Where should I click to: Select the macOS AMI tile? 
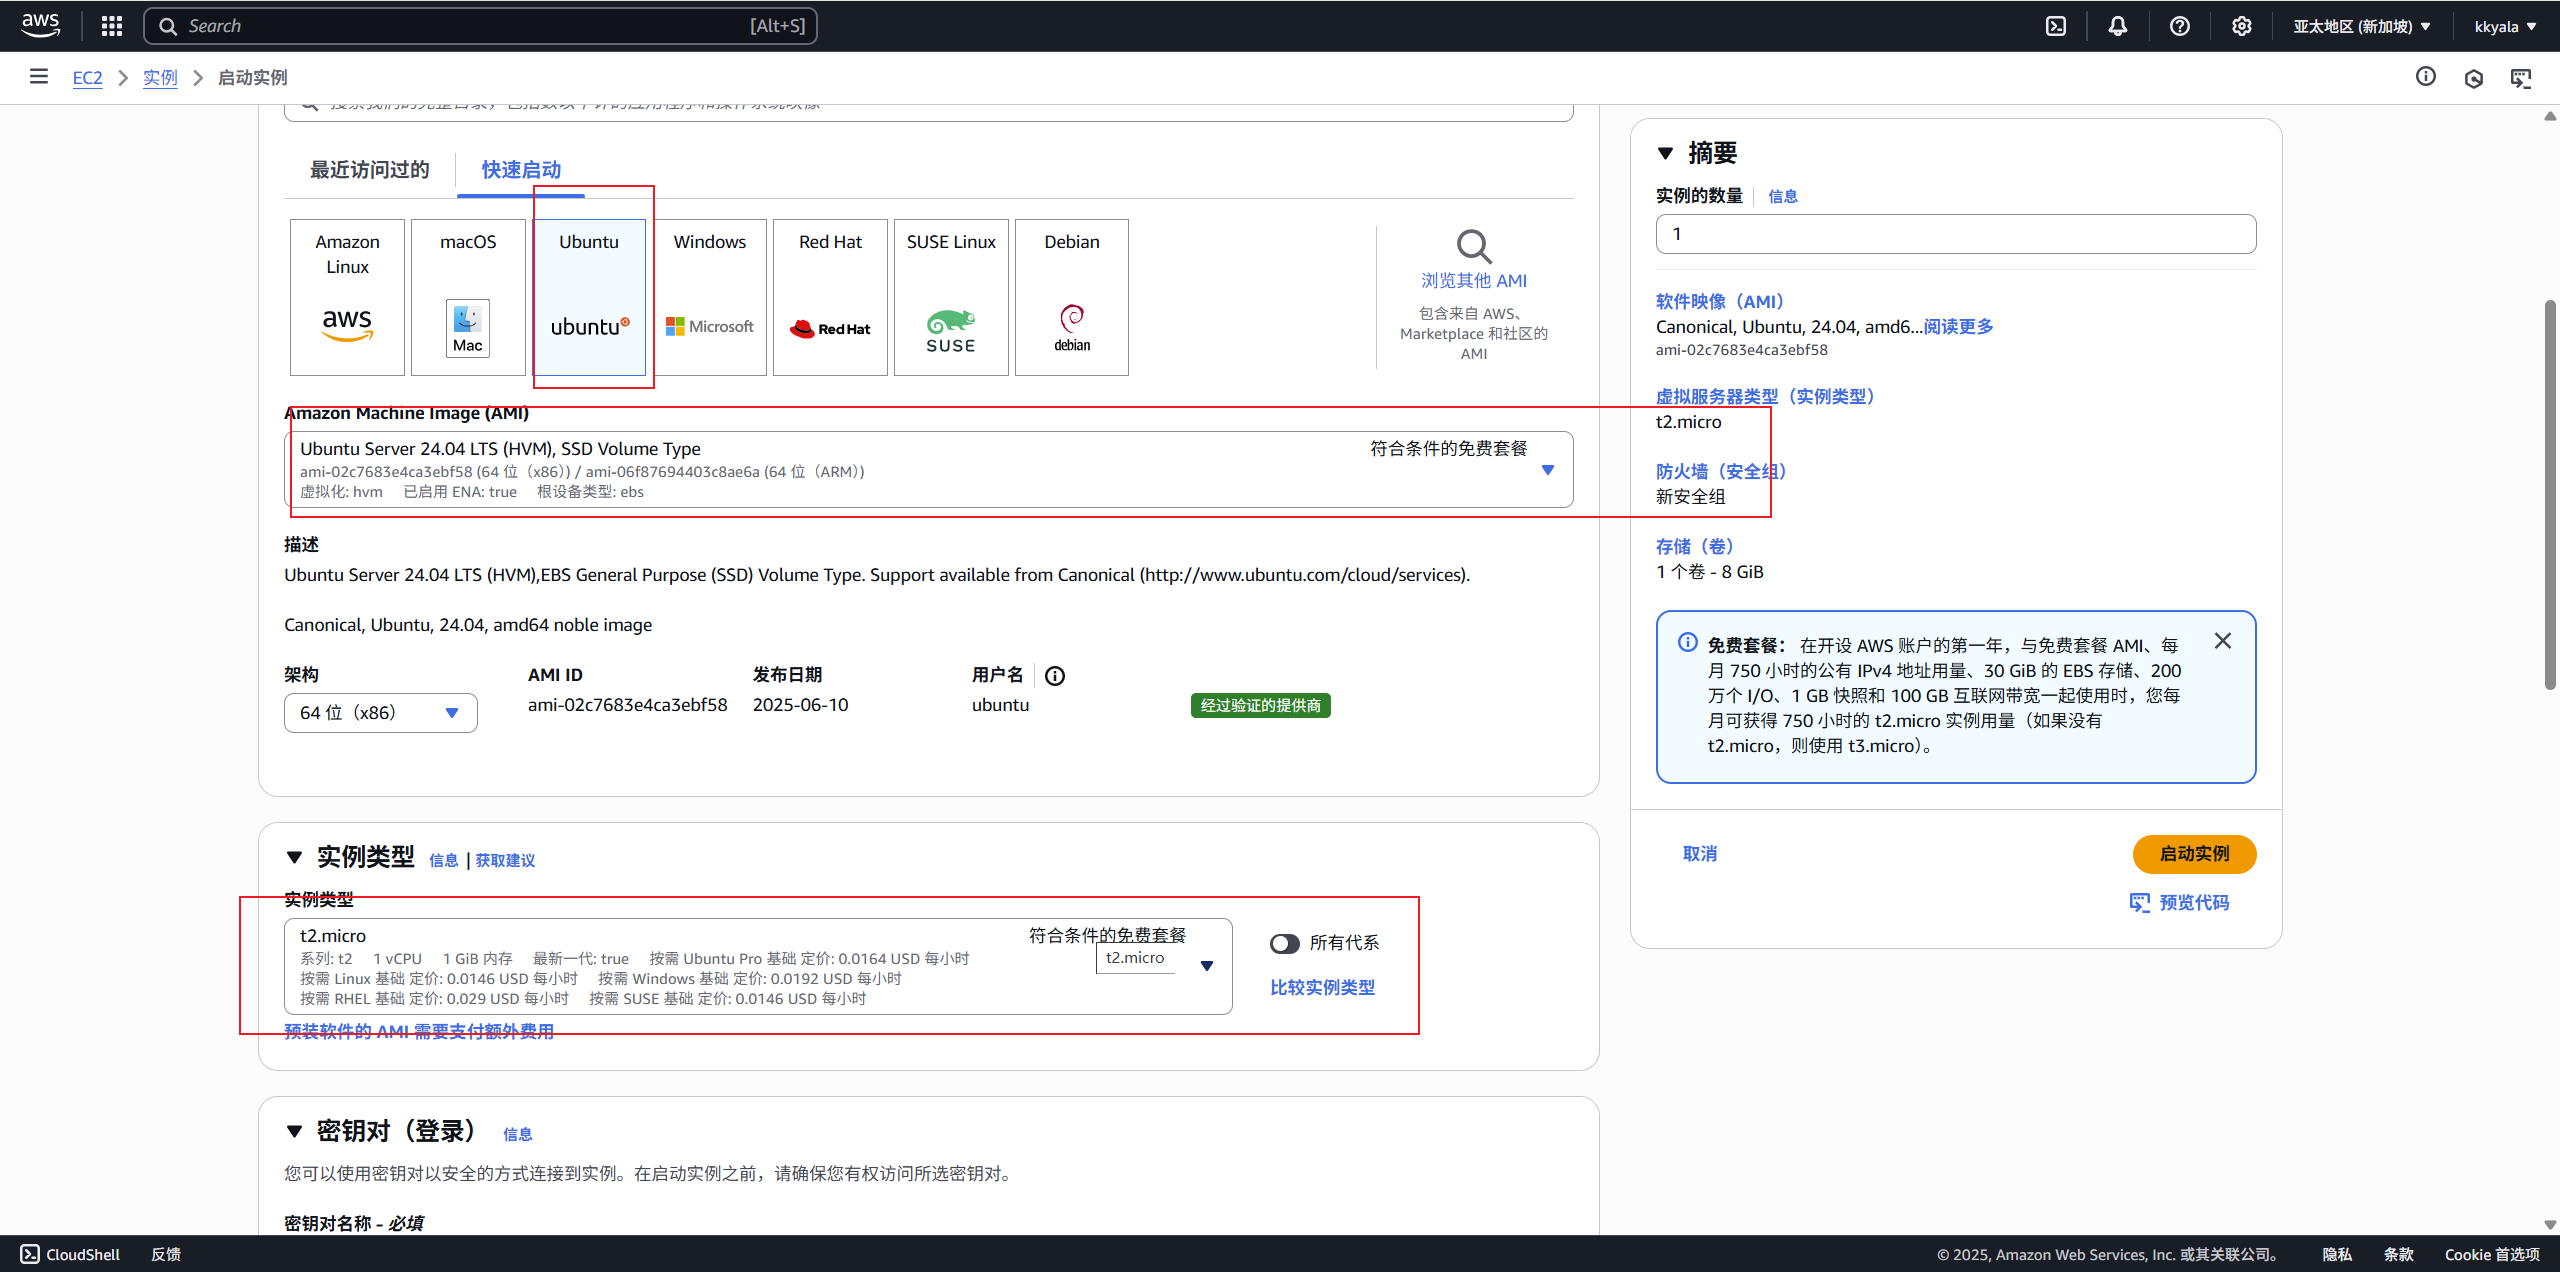(x=468, y=297)
